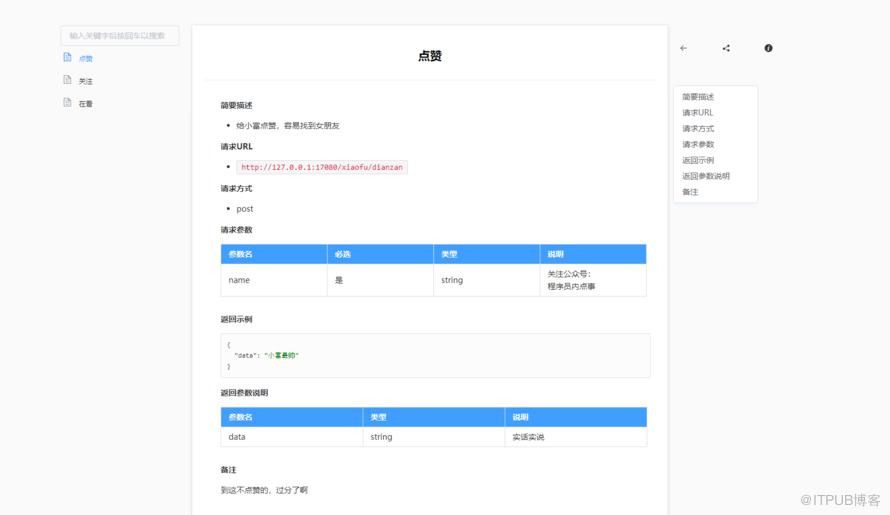Image resolution: width=890 pixels, height=515 pixels.
Task: Click the document icon beside 关注
Action: pos(68,80)
